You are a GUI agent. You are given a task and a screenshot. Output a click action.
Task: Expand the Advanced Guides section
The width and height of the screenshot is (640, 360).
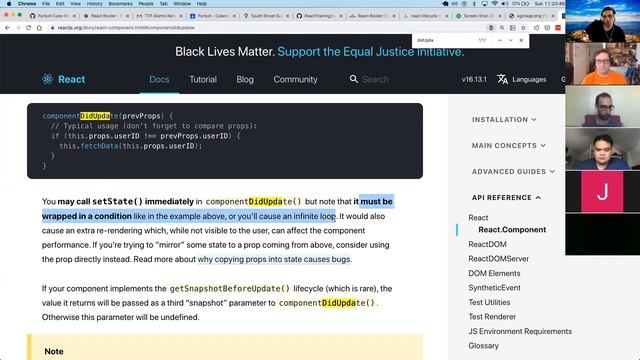(513, 172)
